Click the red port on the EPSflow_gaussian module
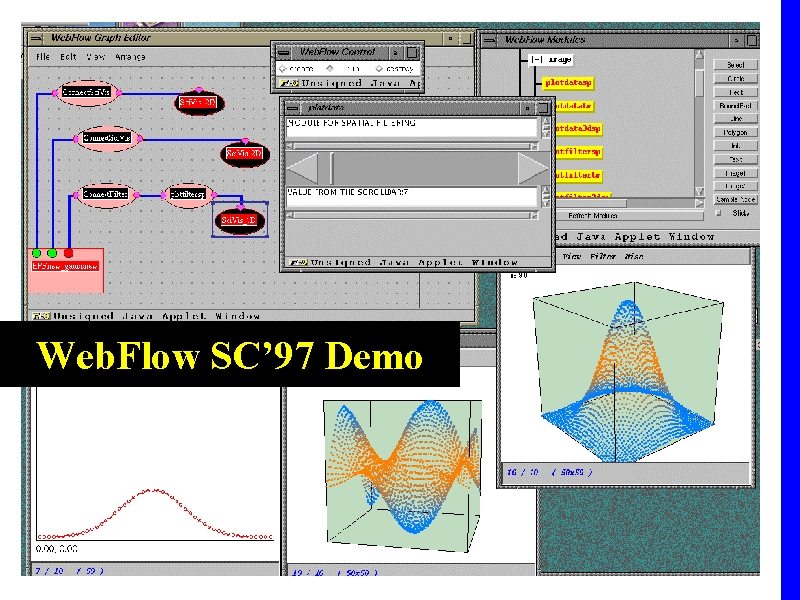The width and height of the screenshot is (800, 600). click(x=68, y=253)
